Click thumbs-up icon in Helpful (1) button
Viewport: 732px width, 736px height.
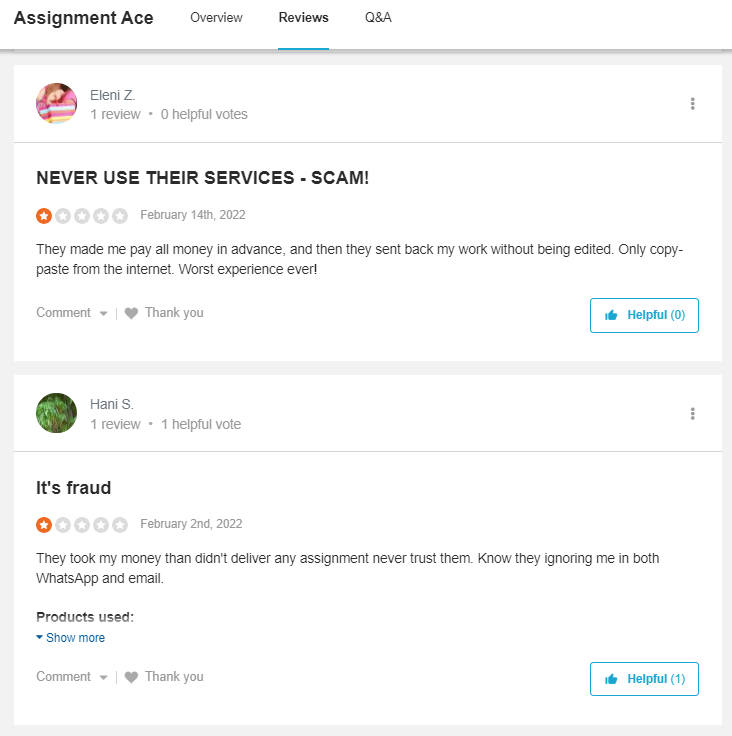coord(611,679)
